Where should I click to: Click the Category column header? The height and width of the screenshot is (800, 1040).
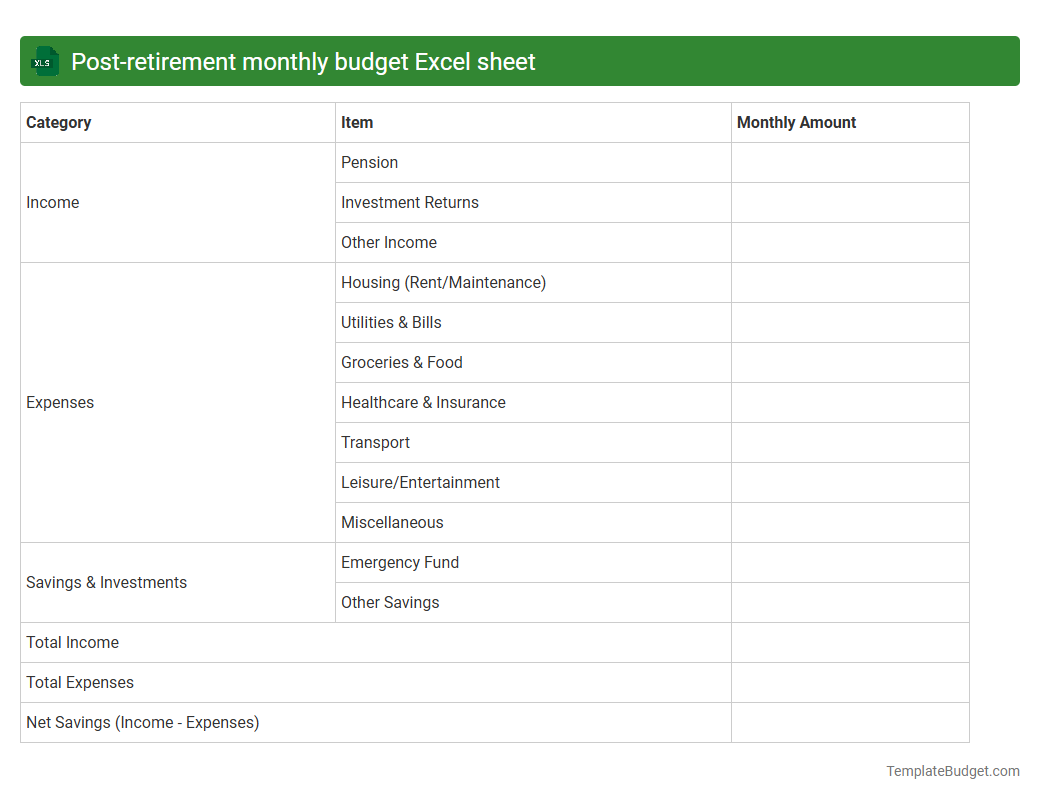pyautogui.click(x=59, y=122)
